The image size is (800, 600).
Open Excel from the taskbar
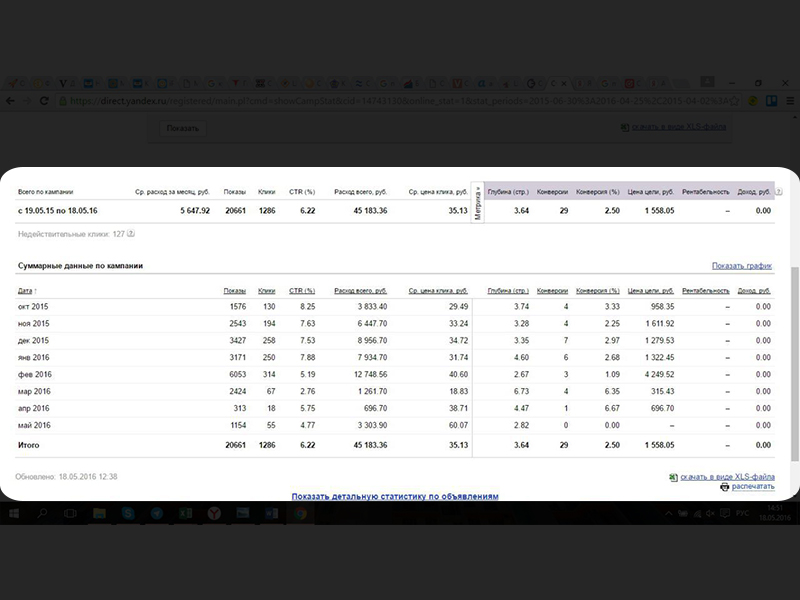[x=185, y=513]
